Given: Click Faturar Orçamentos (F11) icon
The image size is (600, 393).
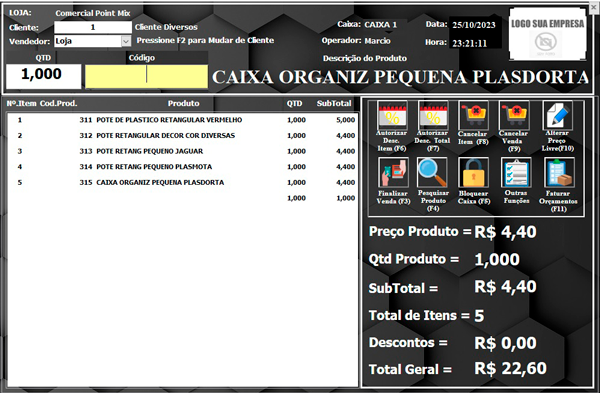Looking at the screenshot, I should [x=559, y=173].
